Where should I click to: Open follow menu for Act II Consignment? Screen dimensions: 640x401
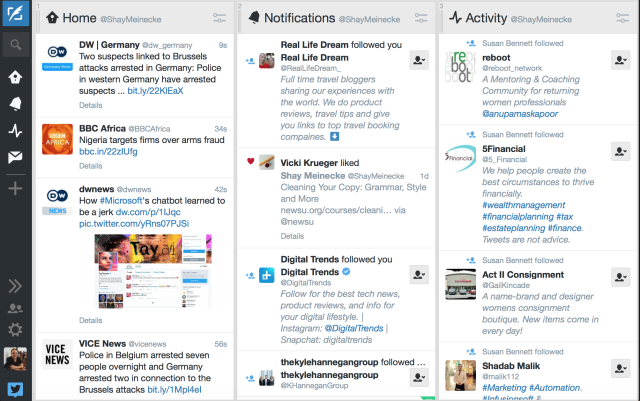pos(621,277)
